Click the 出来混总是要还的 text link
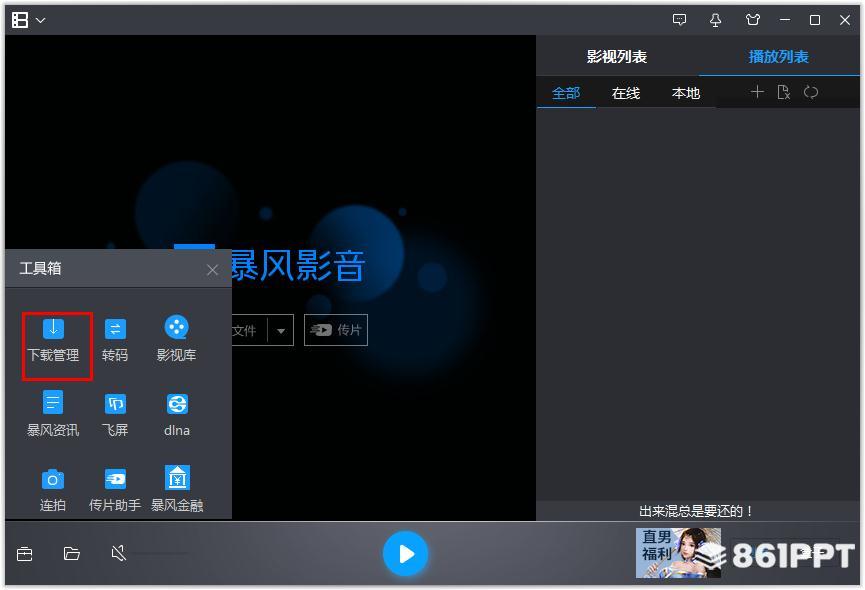This screenshot has height=590, width=865. 696,511
